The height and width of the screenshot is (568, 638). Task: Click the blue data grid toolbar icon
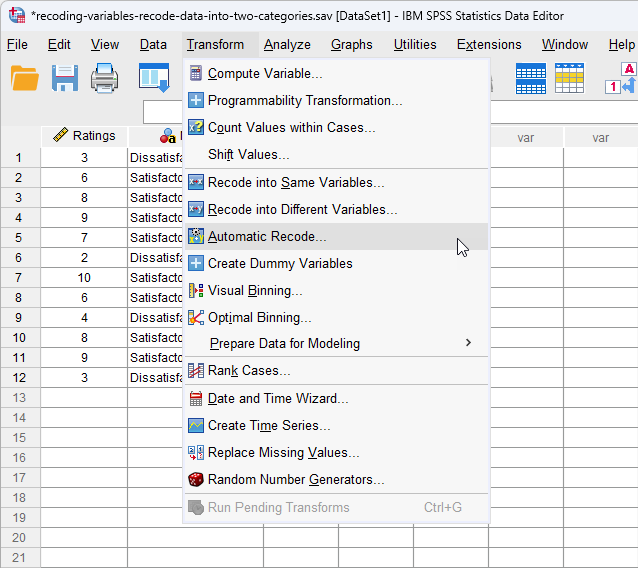pos(531,79)
